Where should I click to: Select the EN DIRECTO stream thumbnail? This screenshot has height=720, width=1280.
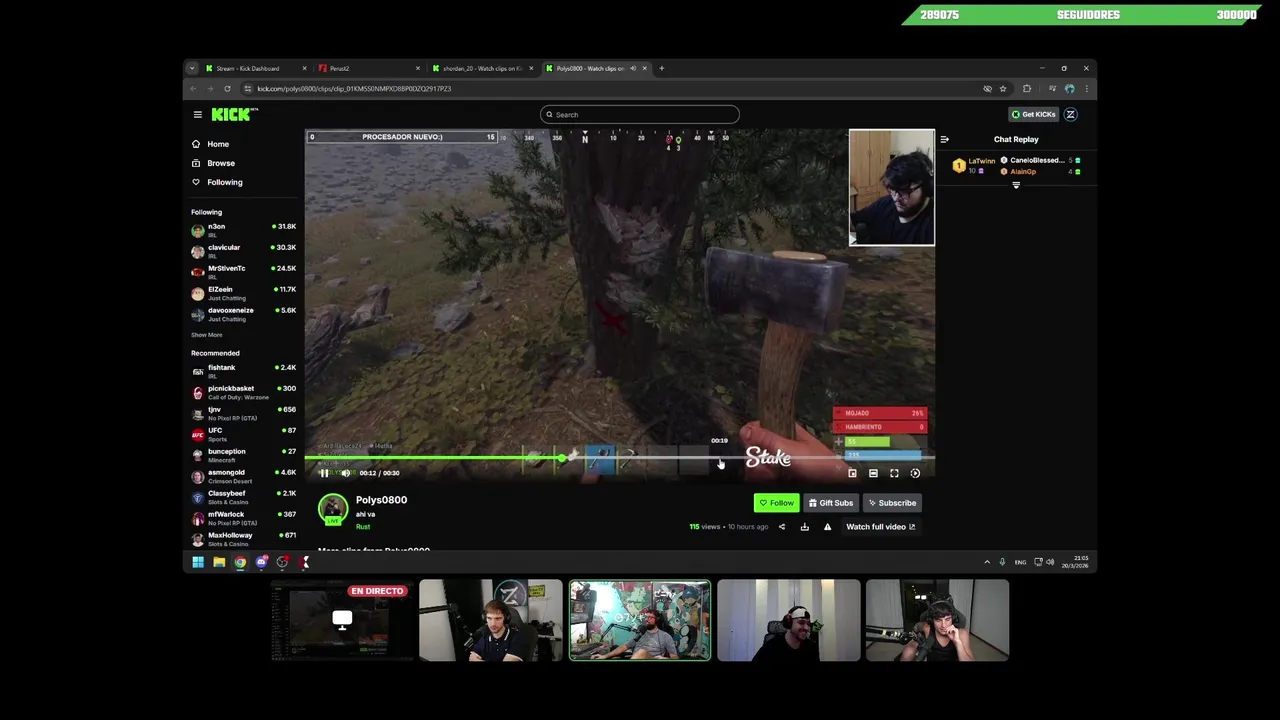click(x=342, y=620)
